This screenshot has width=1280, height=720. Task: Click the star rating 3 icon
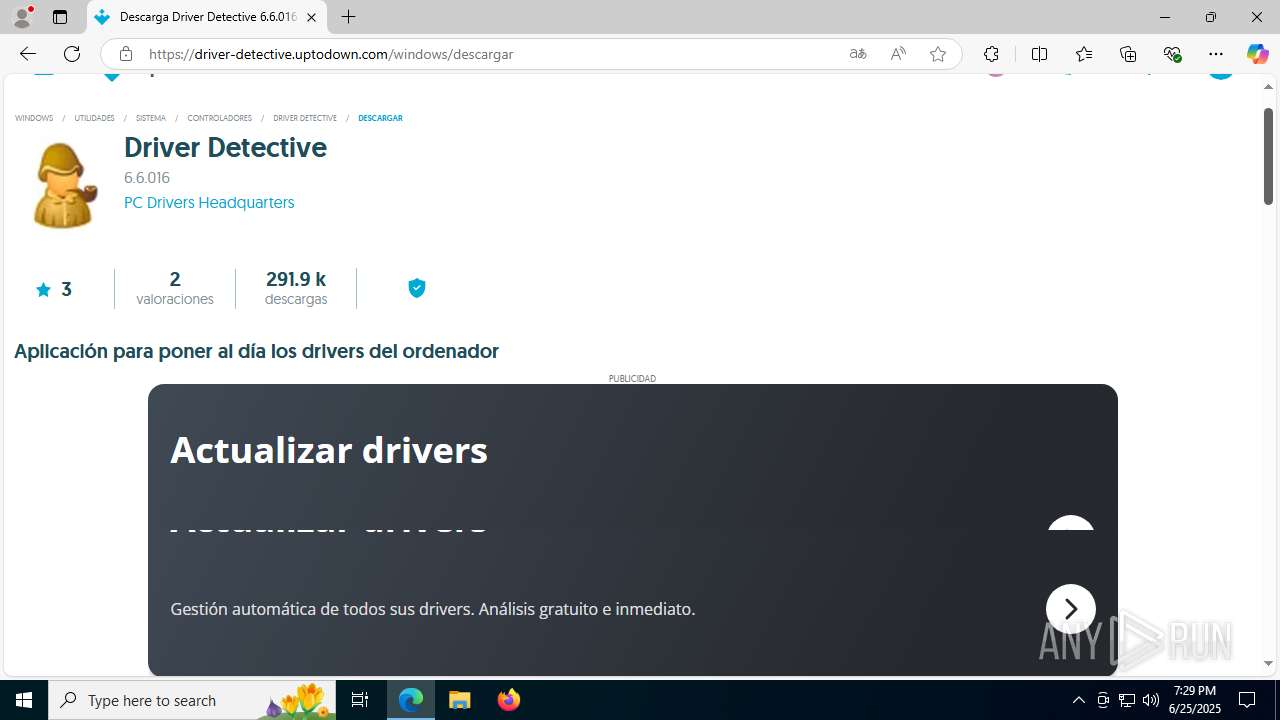tap(43, 289)
